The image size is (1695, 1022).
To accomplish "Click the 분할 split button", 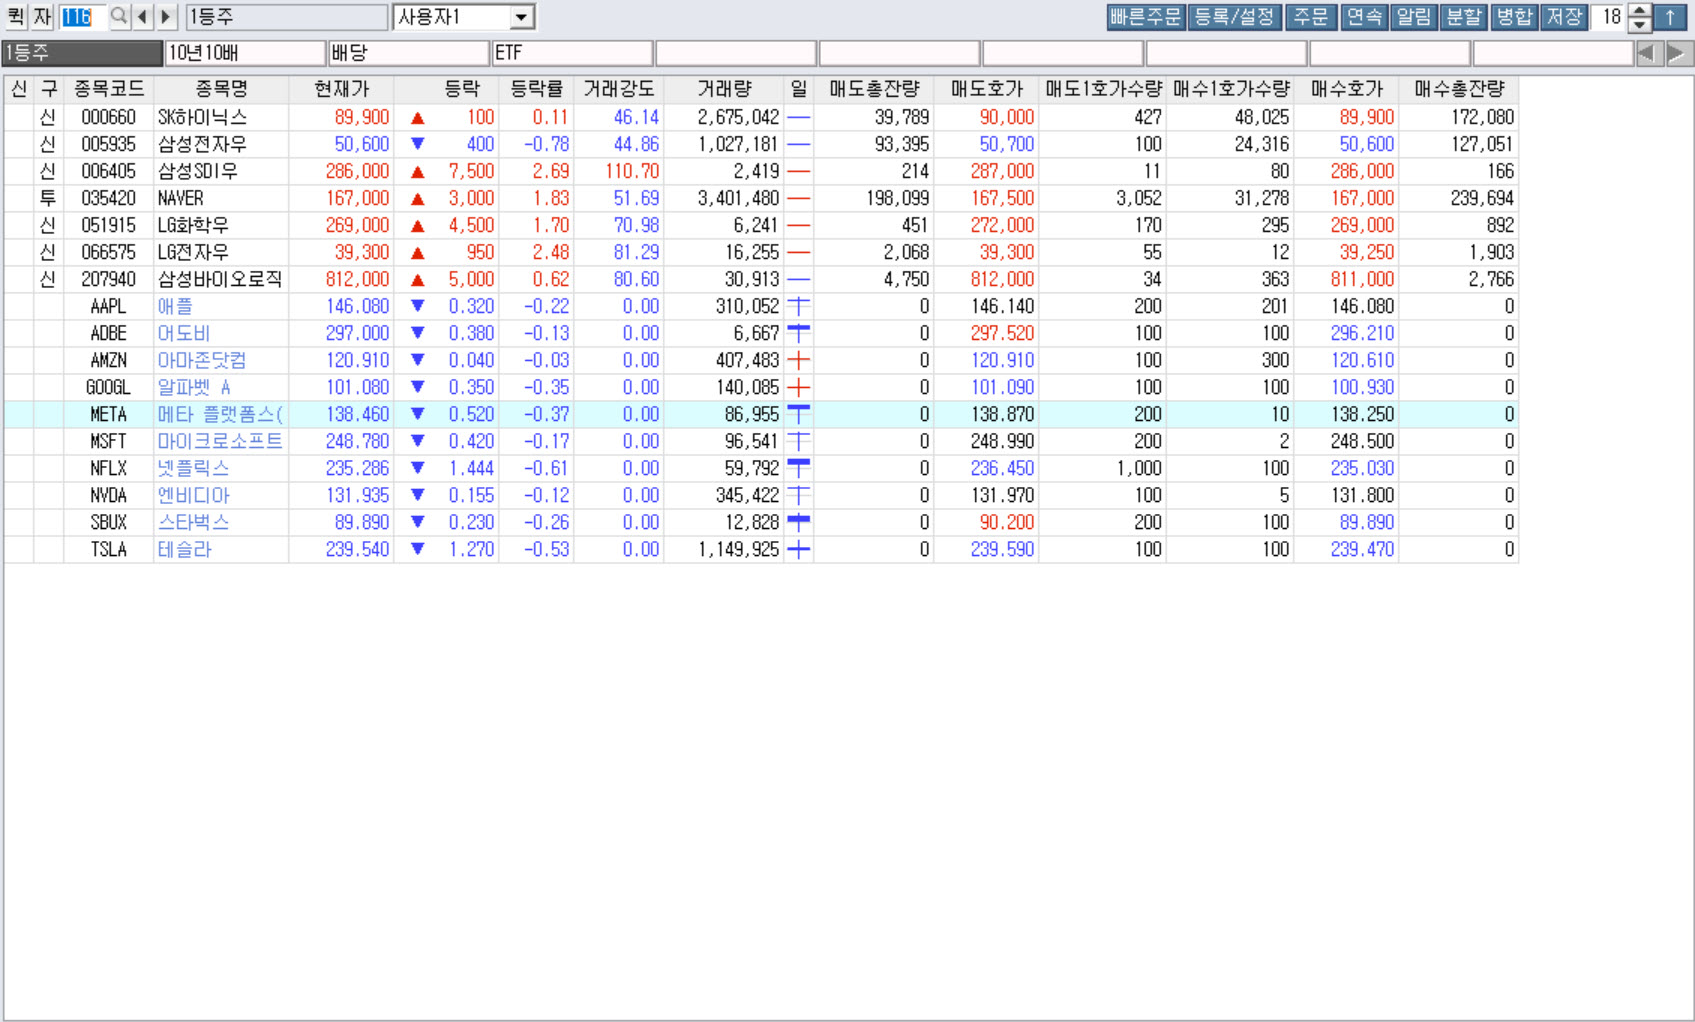I will [1464, 17].
